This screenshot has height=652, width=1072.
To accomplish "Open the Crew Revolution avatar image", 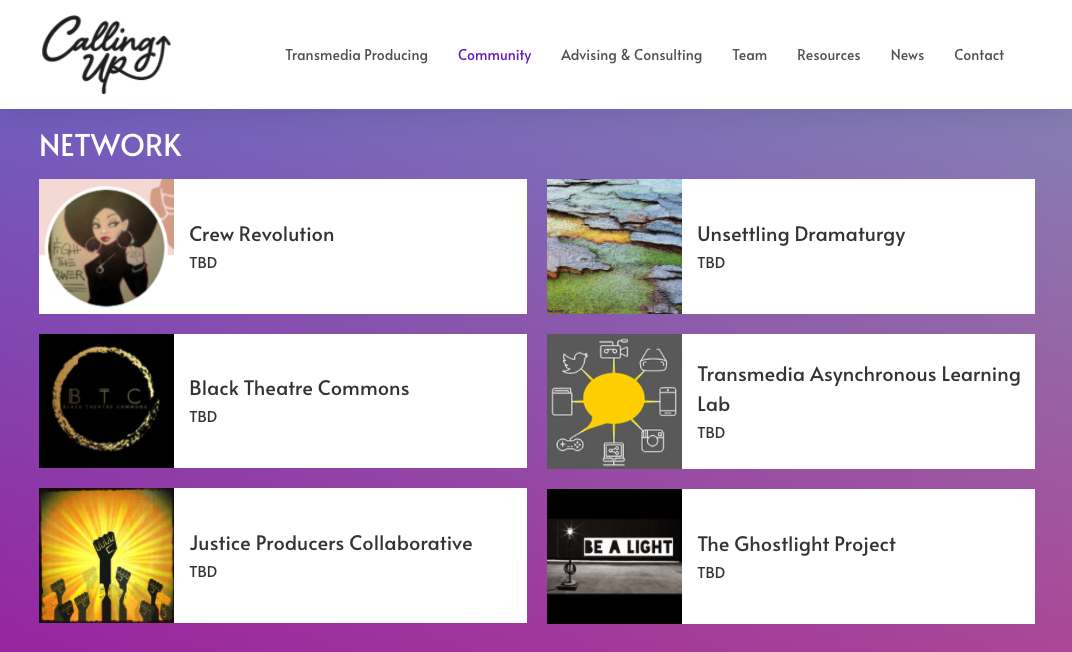I will point(106,246).
